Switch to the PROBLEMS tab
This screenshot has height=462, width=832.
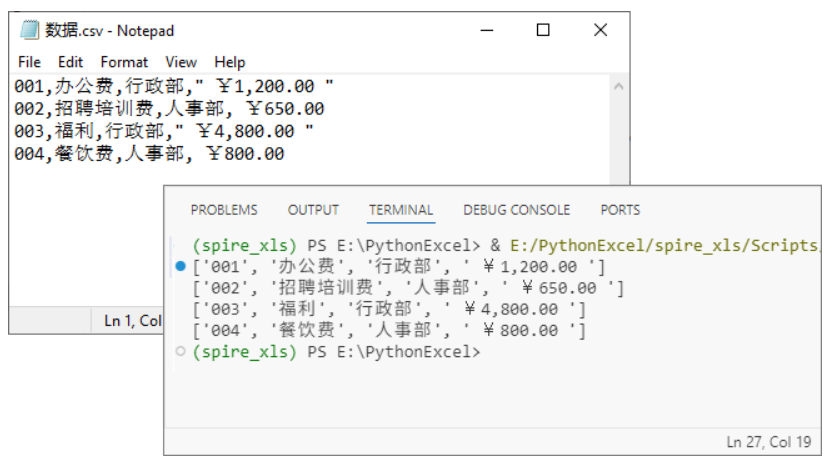(x=224, y=210)
